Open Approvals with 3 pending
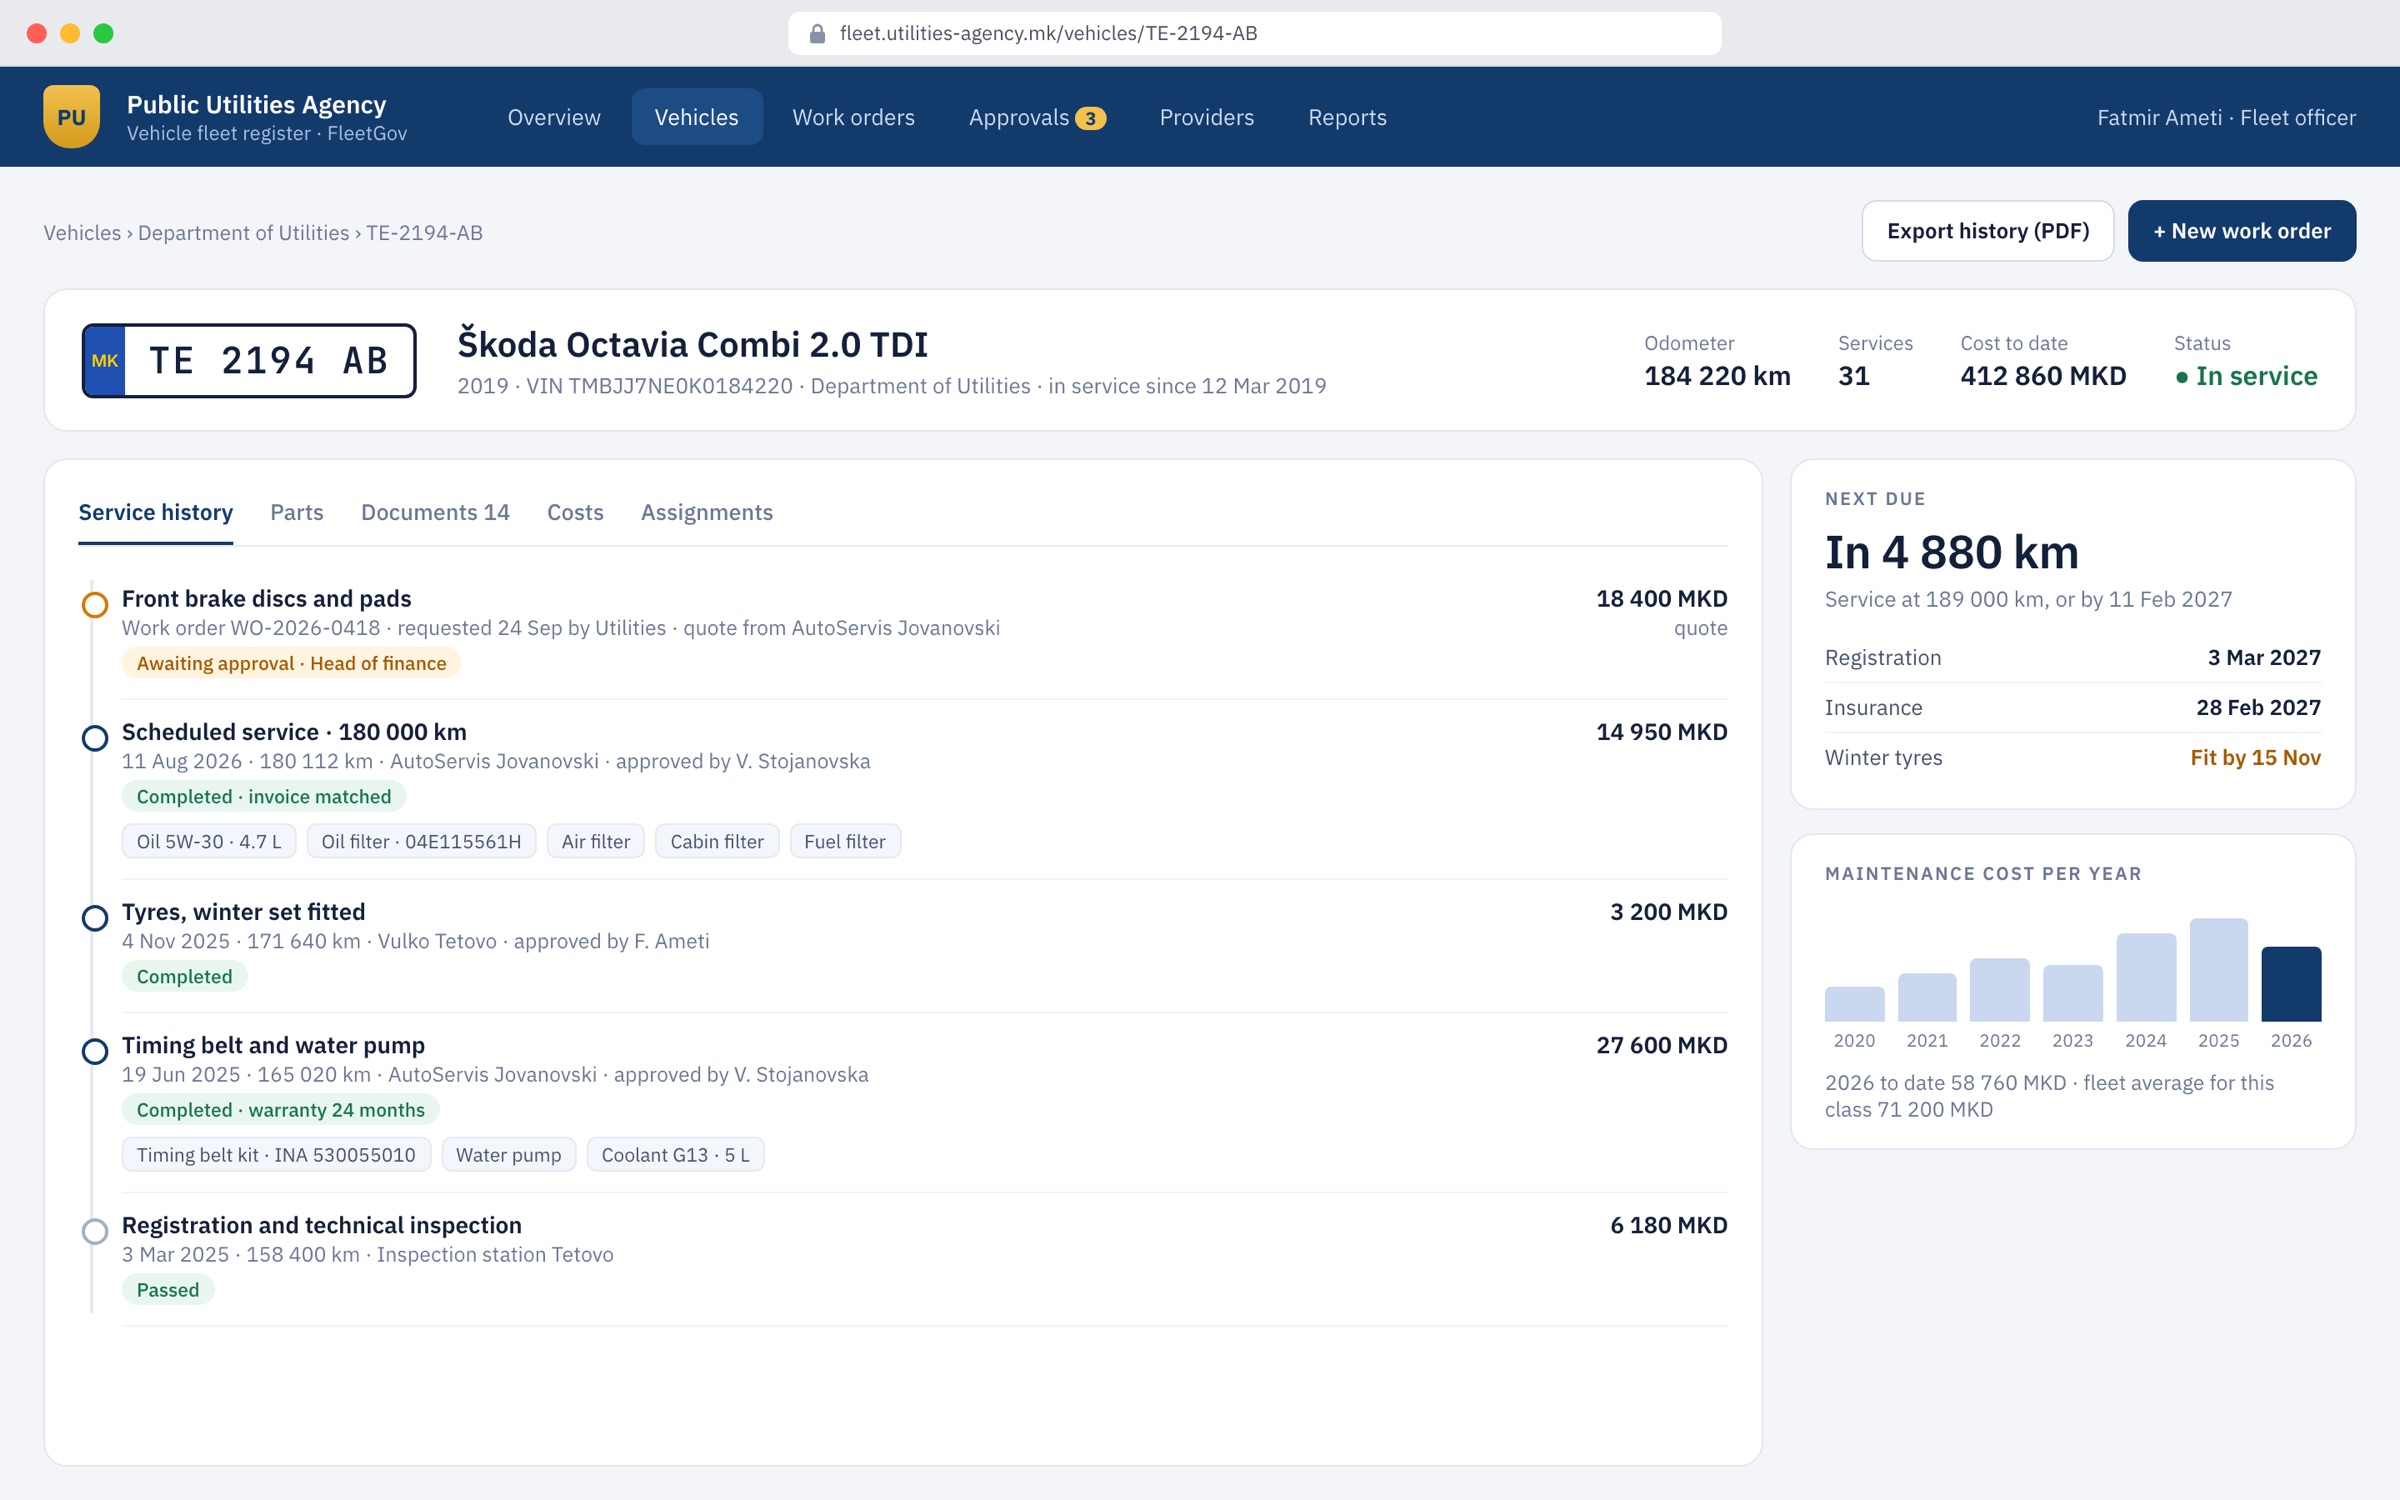 tap(1037, 117)
